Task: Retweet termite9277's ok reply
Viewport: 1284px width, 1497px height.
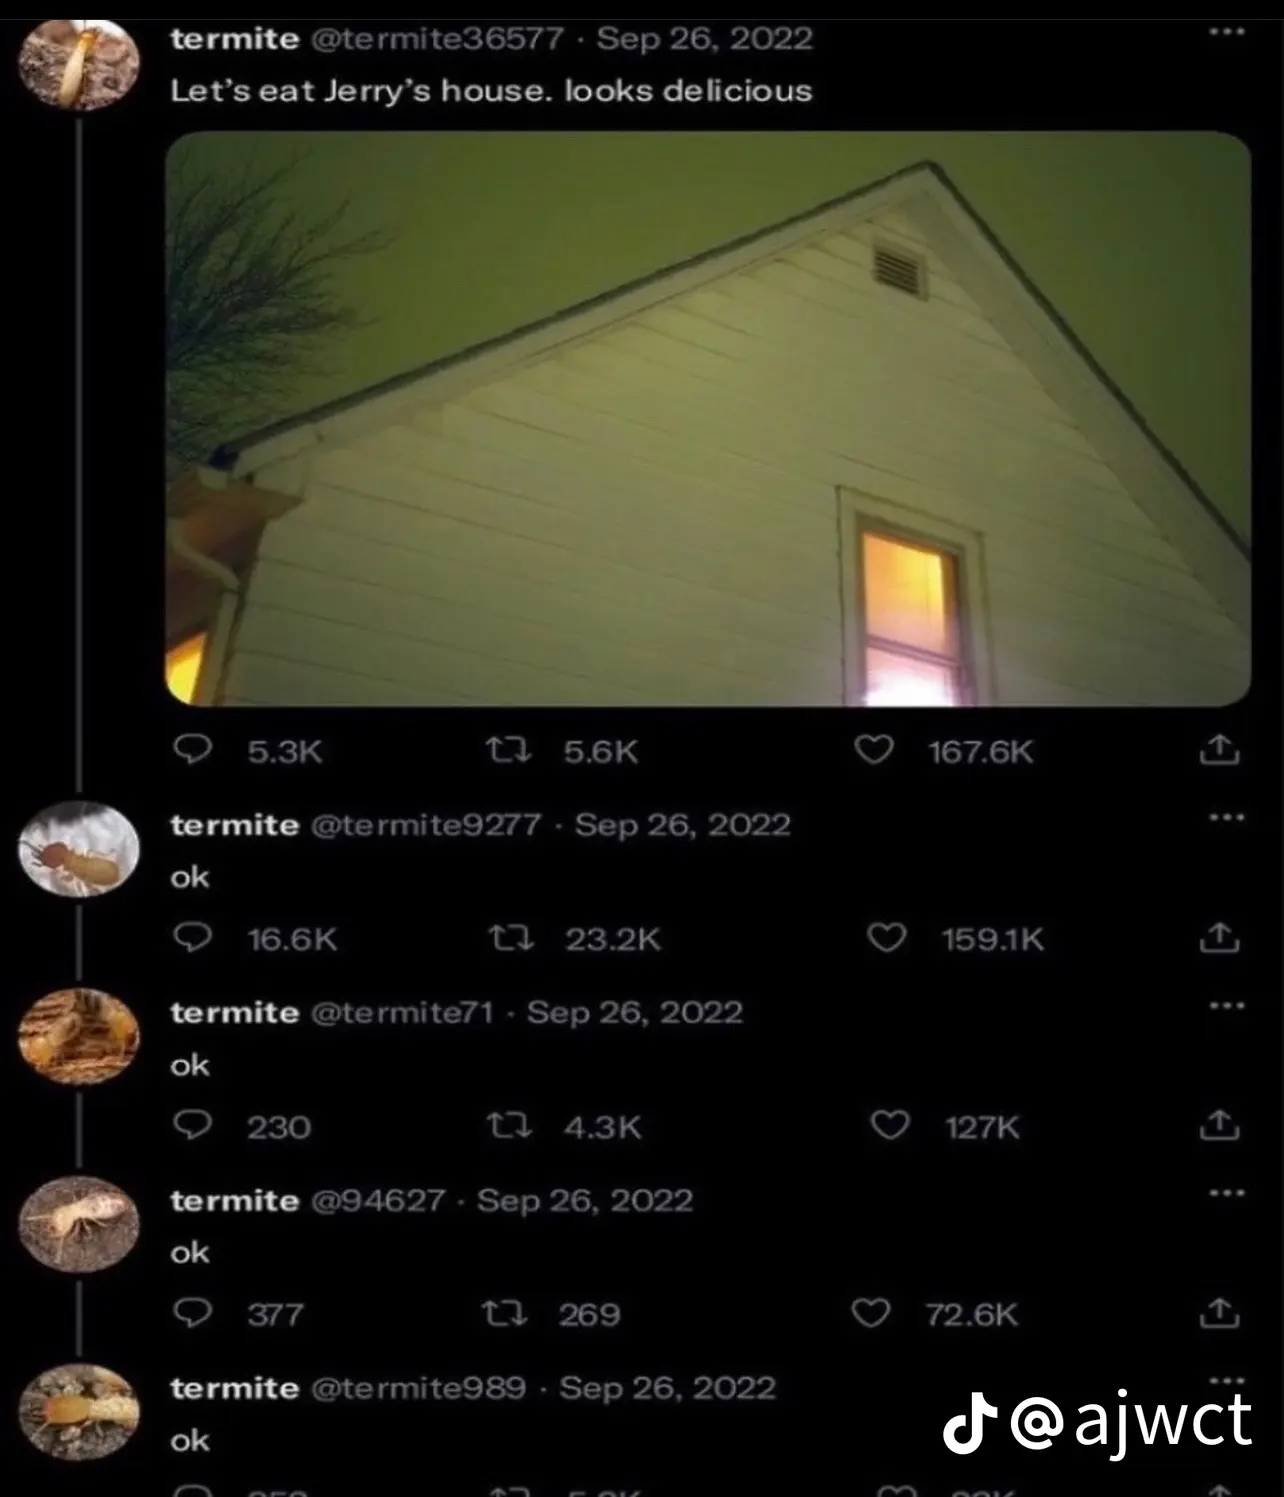Action: (x=511, y=938)
